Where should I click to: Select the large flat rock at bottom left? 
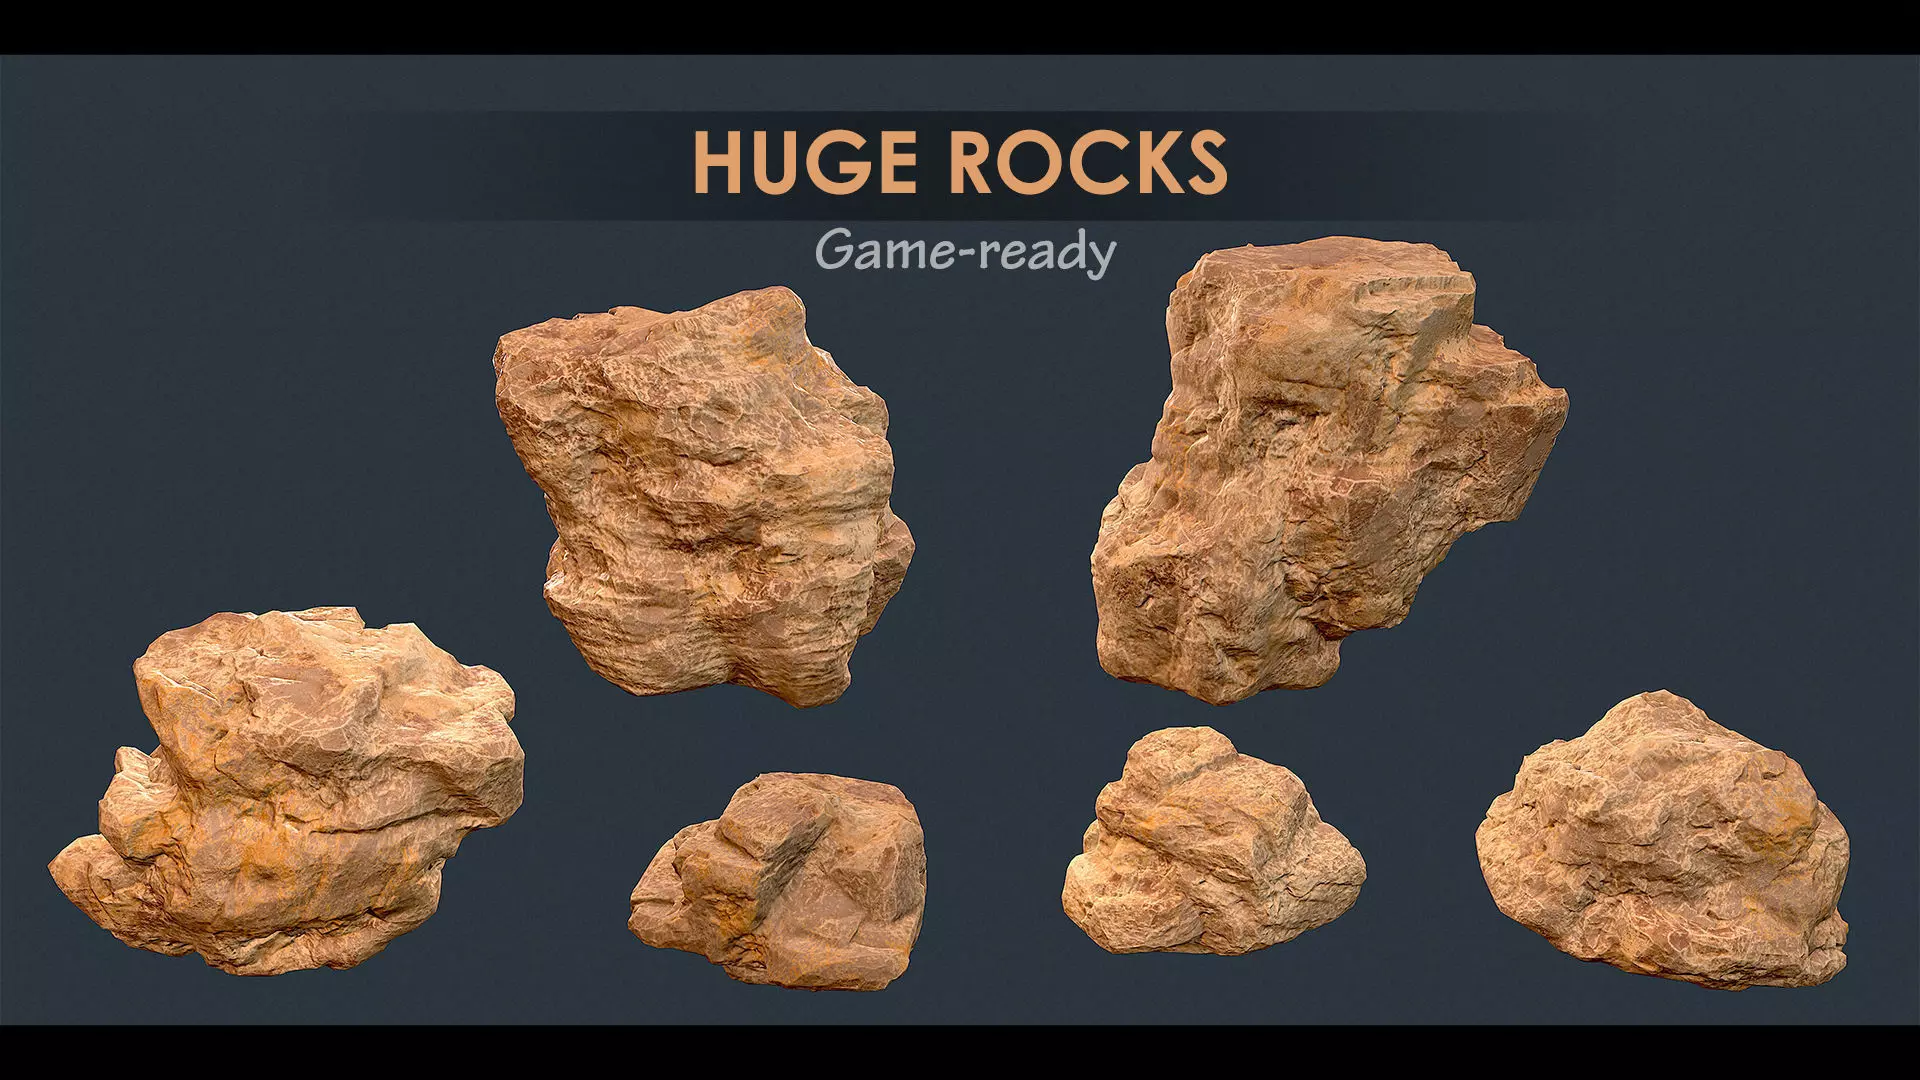click(x=287, y=790)
